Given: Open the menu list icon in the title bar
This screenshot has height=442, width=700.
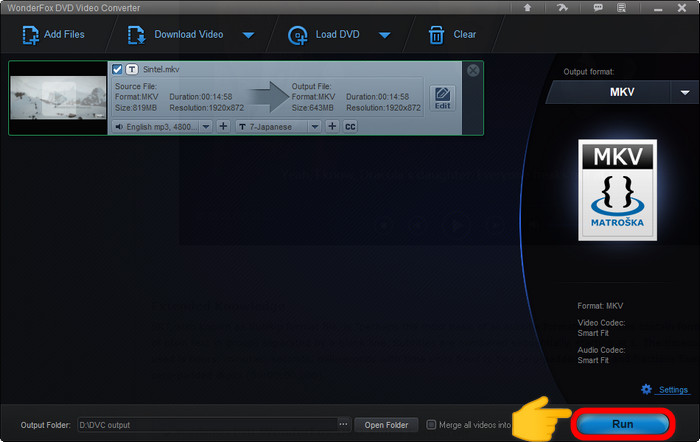Looking at the screenshot, I should 621,8.
